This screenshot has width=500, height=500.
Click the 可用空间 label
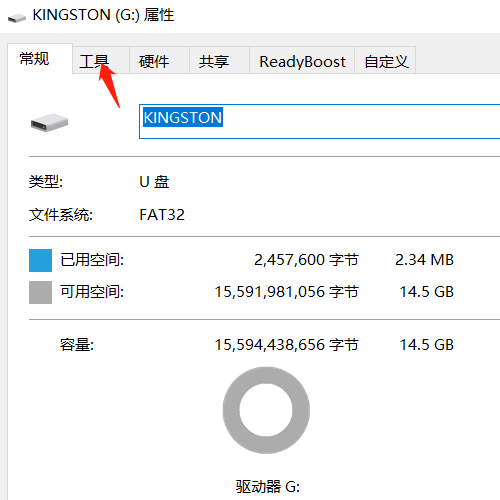(x=92, y=292)
